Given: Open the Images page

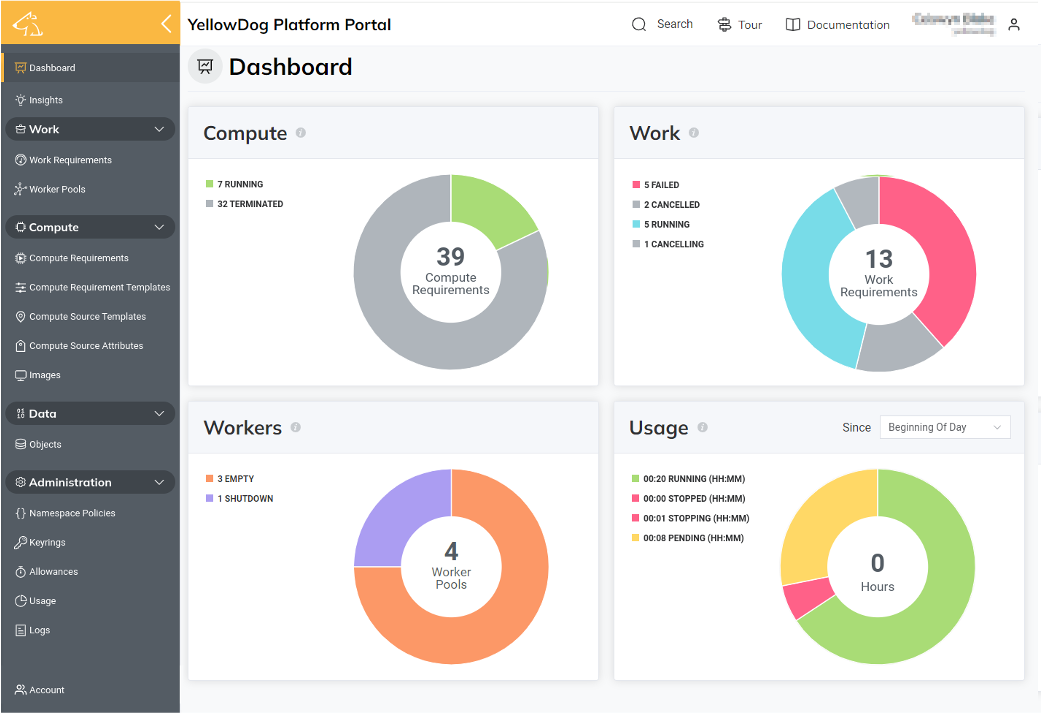Looking at the screenshot, I should [x=44, y=375].
